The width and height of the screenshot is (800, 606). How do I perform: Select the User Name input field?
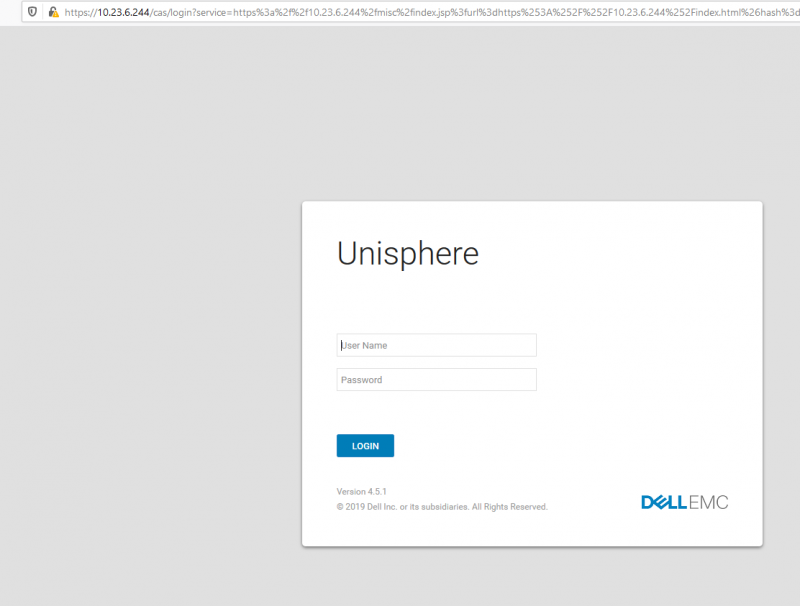[x=436, y=344]
